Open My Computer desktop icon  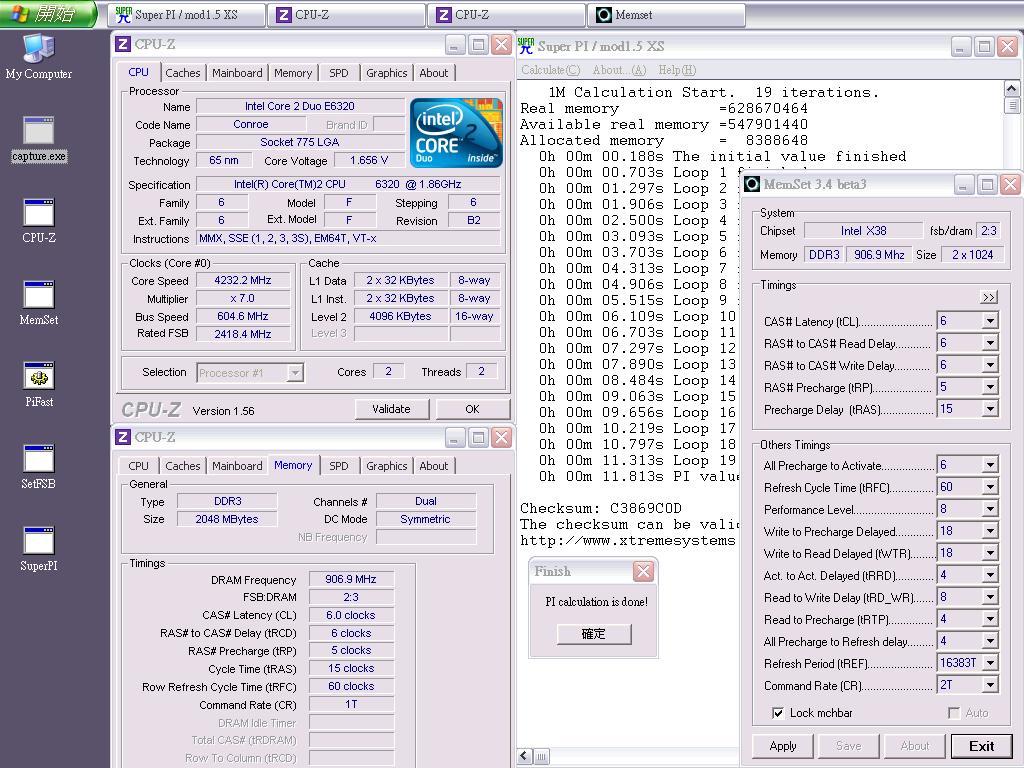[x=39, y=56]
